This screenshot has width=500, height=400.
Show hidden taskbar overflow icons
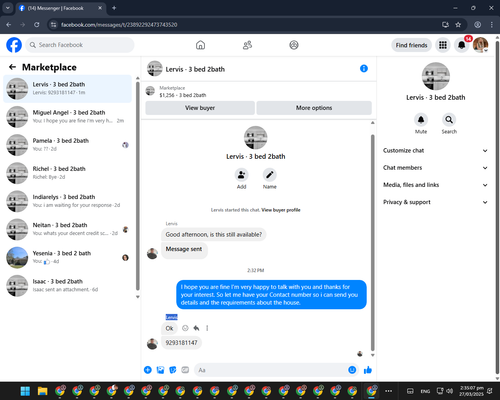388,391
